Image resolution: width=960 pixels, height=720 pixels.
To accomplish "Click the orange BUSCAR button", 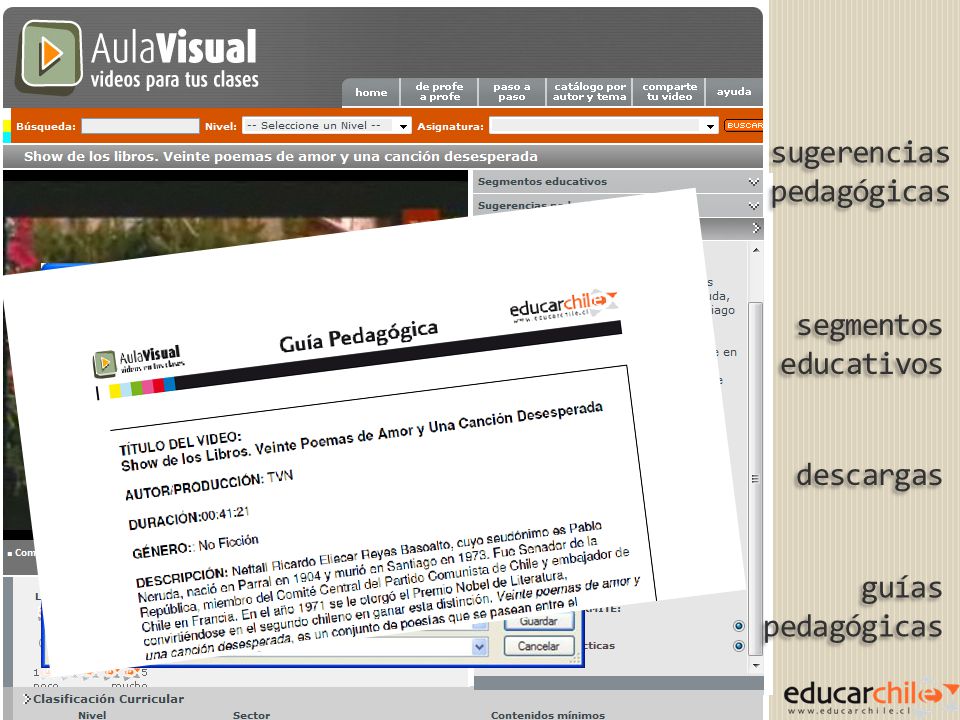I will [744, 126].
